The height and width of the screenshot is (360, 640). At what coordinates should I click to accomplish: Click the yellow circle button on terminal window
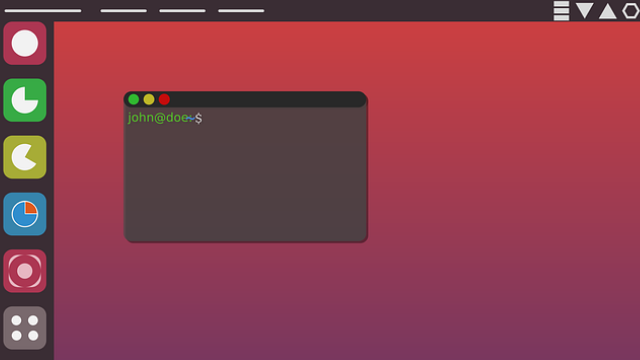149,99
